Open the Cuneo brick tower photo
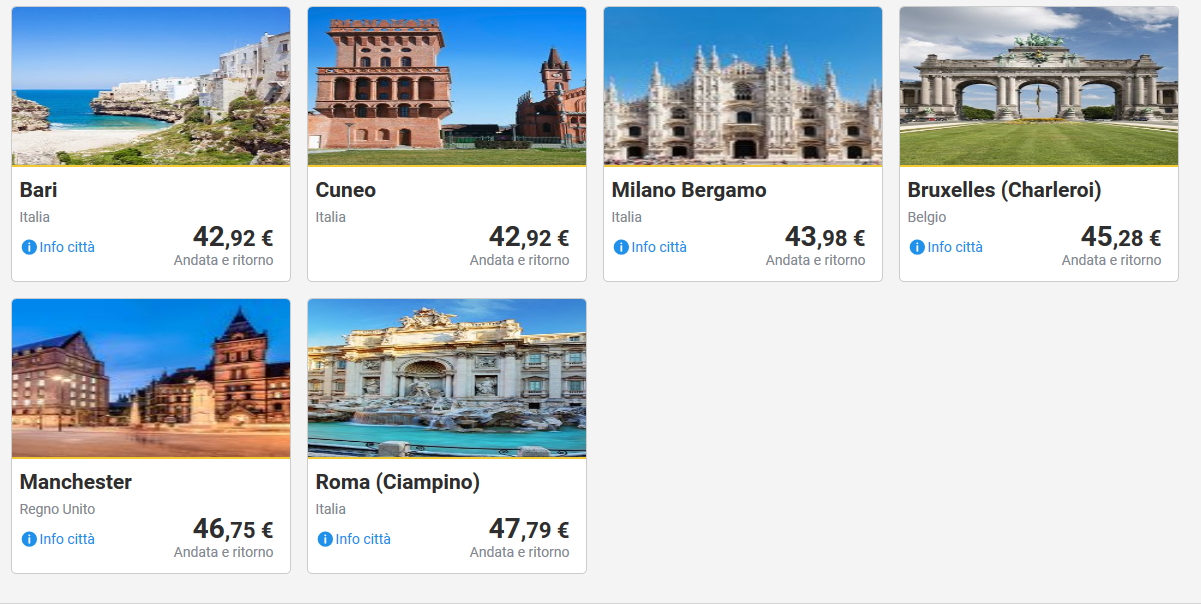1201x610 pixels. [447, 86]
